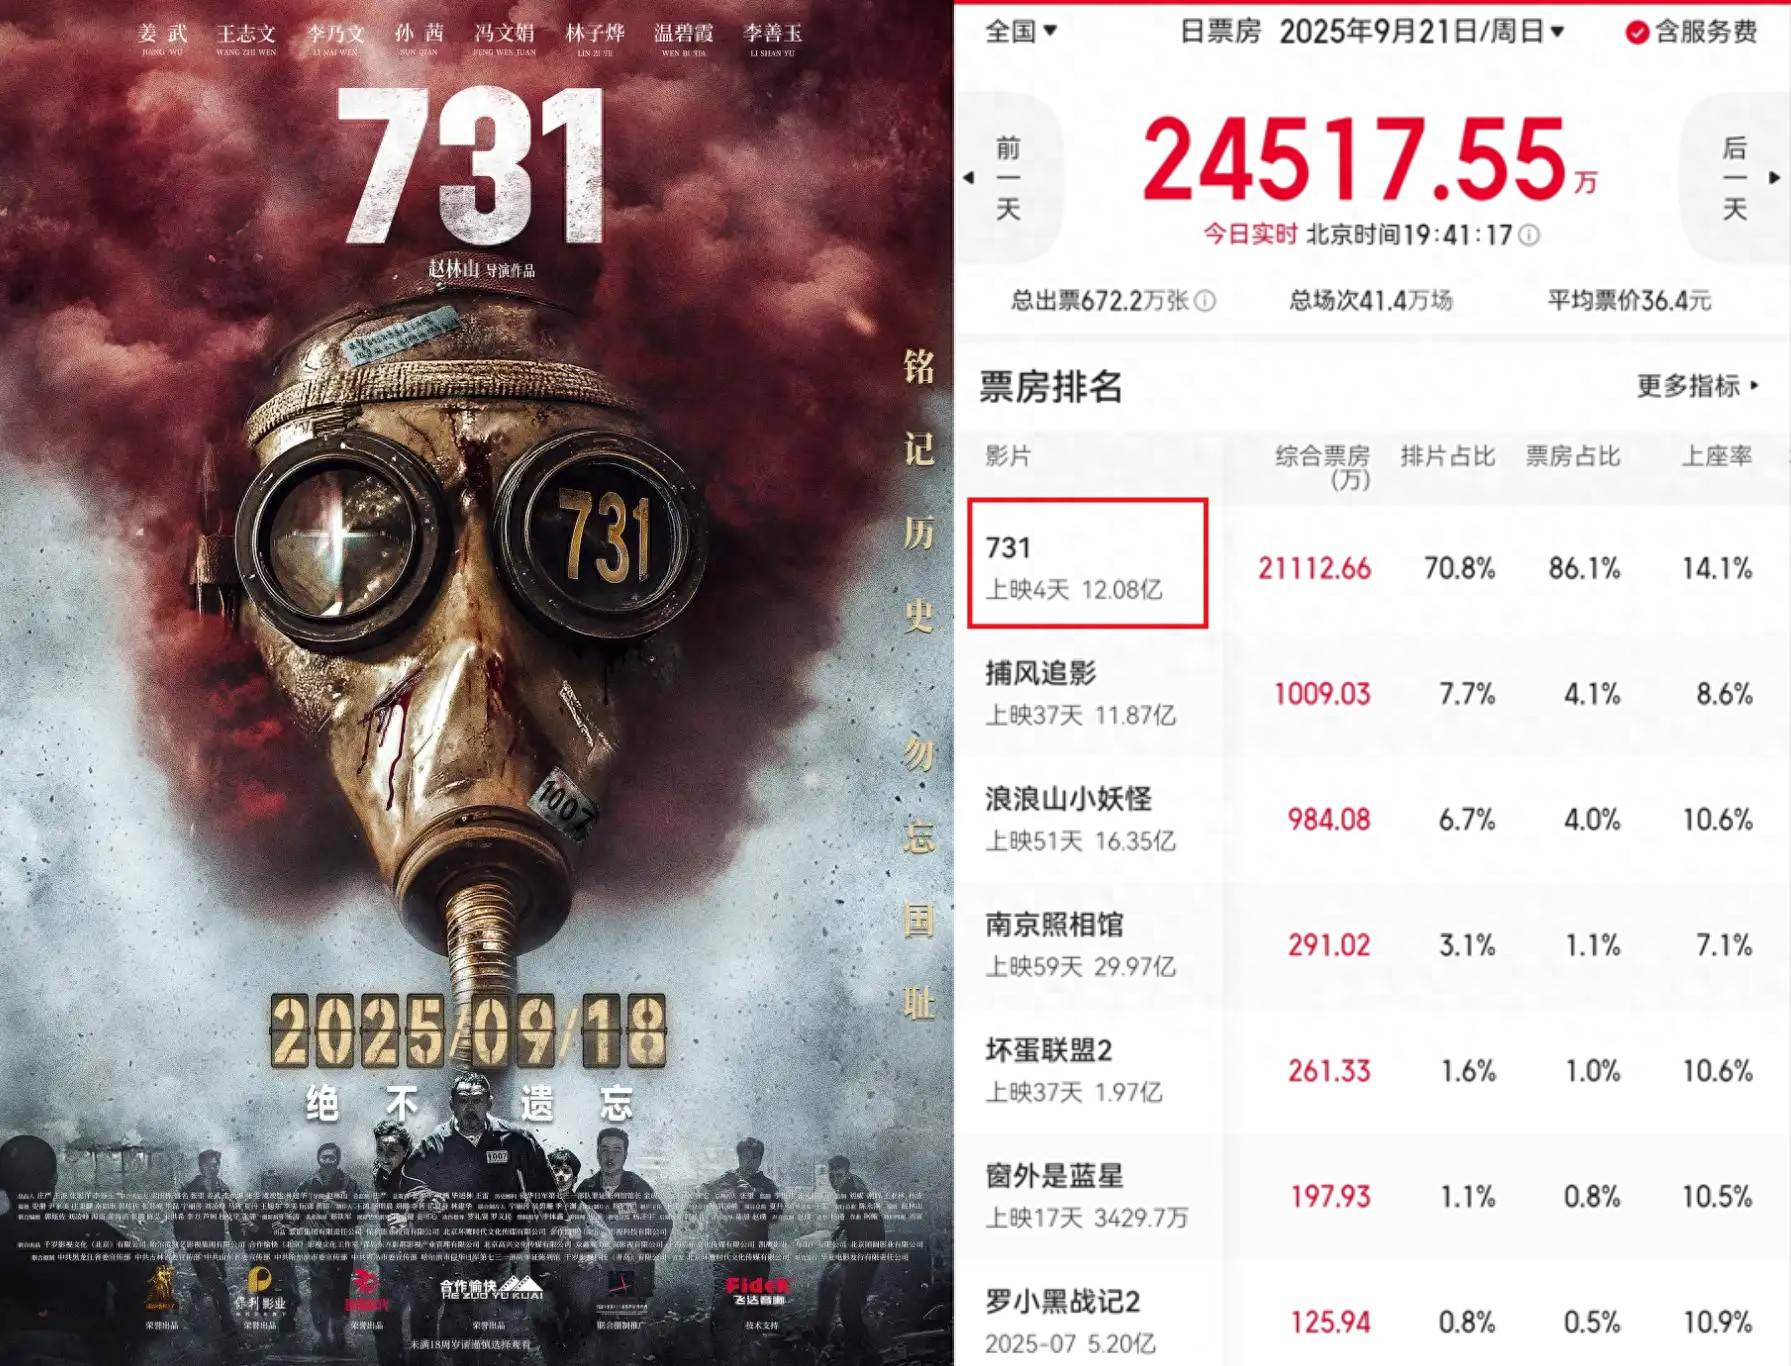1791x1366 pixels.
Task: Expand 更多指标 options
Action: pos(1697,386)
